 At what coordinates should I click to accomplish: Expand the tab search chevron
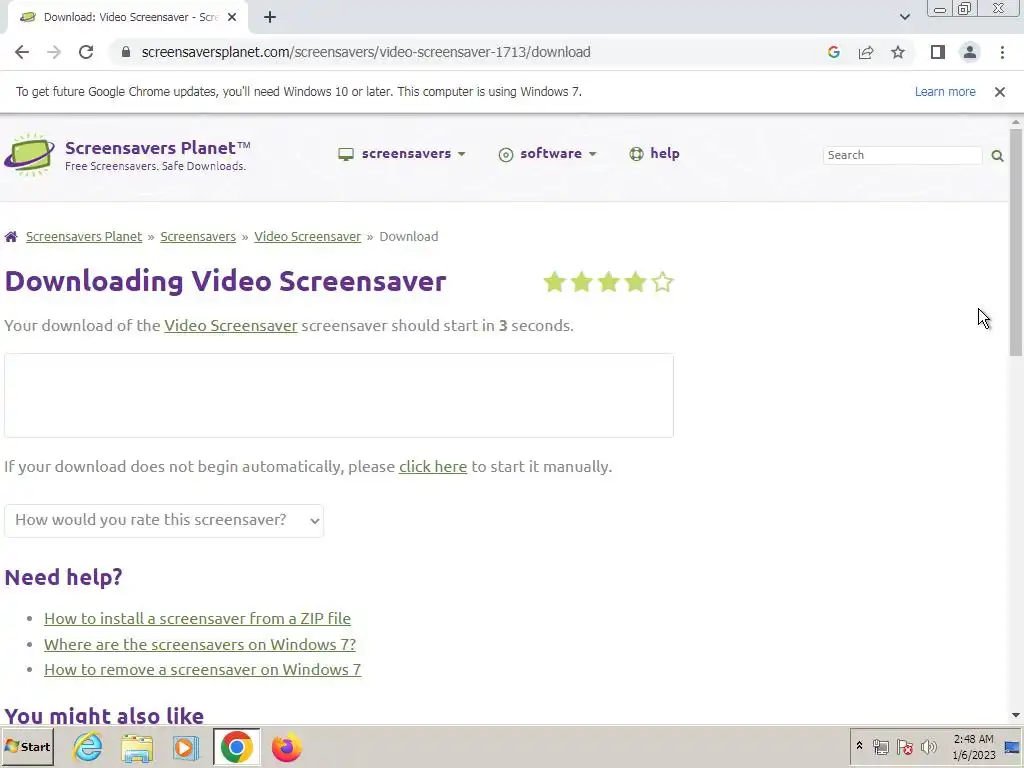(x=904, y=17)
